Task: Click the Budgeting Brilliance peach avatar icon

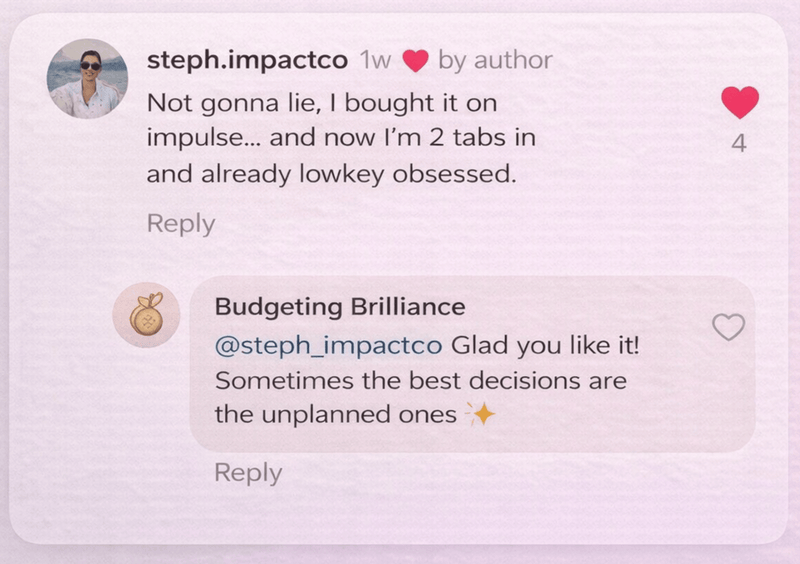Action: tap(146, 316)
